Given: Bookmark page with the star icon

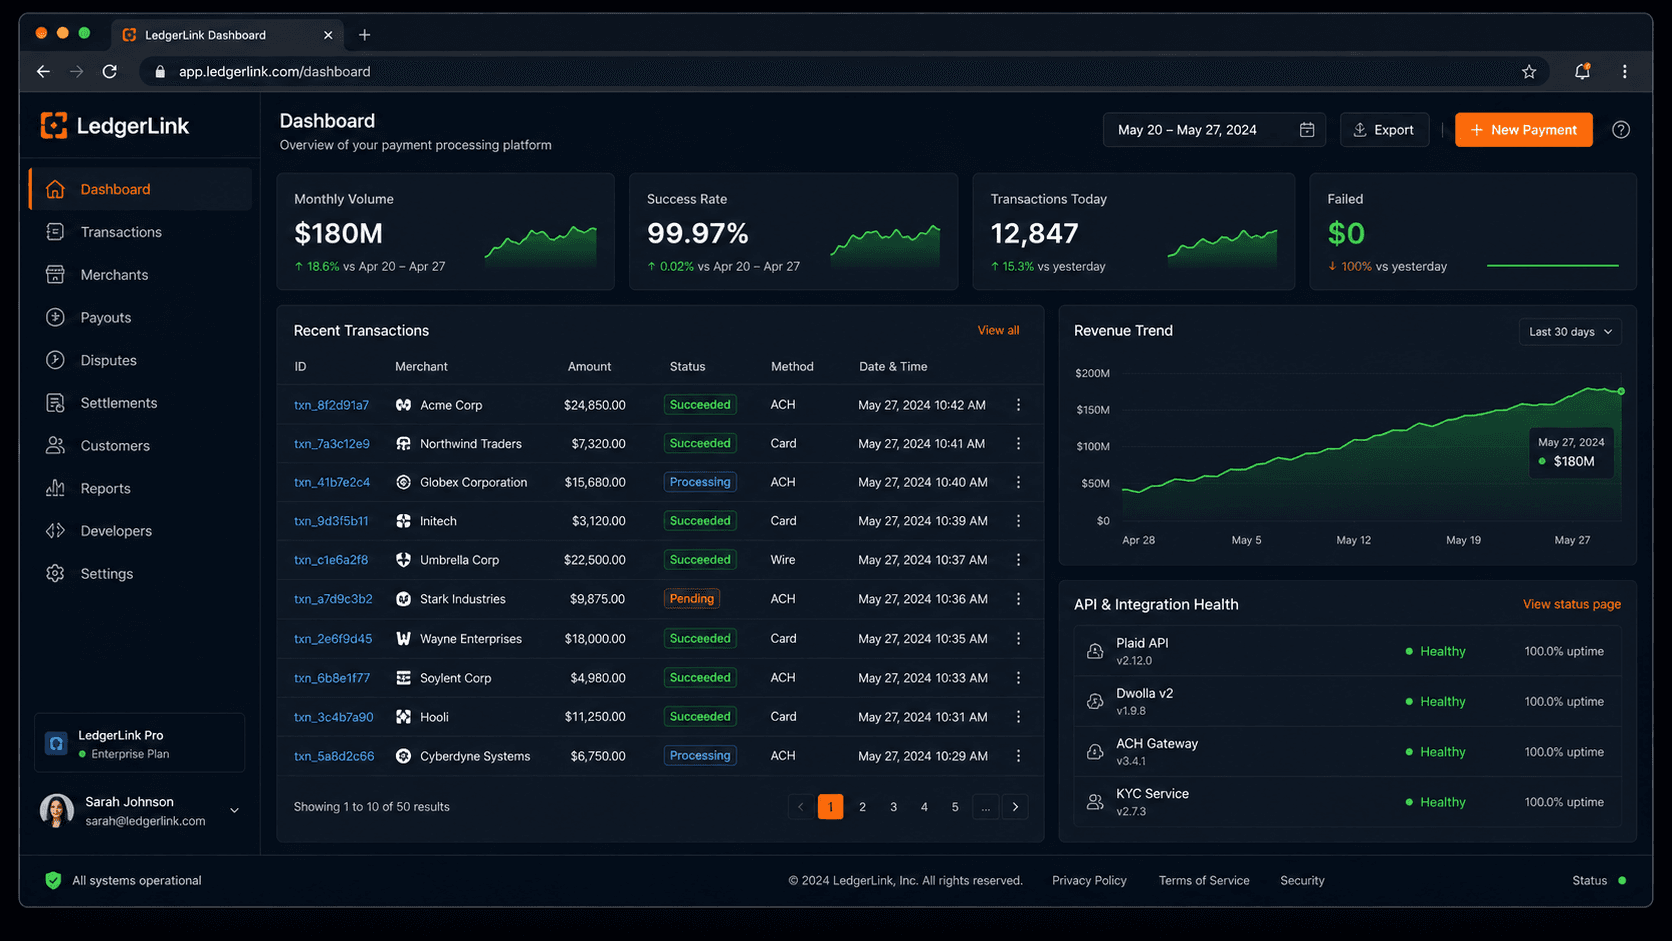Looking at the screenshot, I should pyautogui.click(x=1529, y=71).
